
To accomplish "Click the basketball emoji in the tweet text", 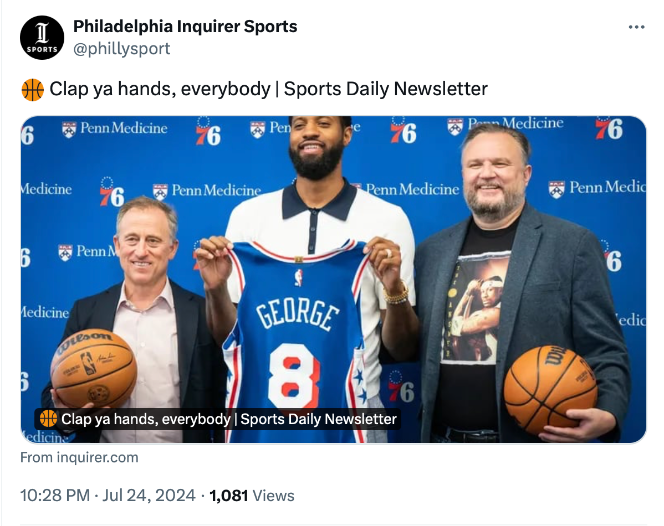I will (x=32, y=89).
